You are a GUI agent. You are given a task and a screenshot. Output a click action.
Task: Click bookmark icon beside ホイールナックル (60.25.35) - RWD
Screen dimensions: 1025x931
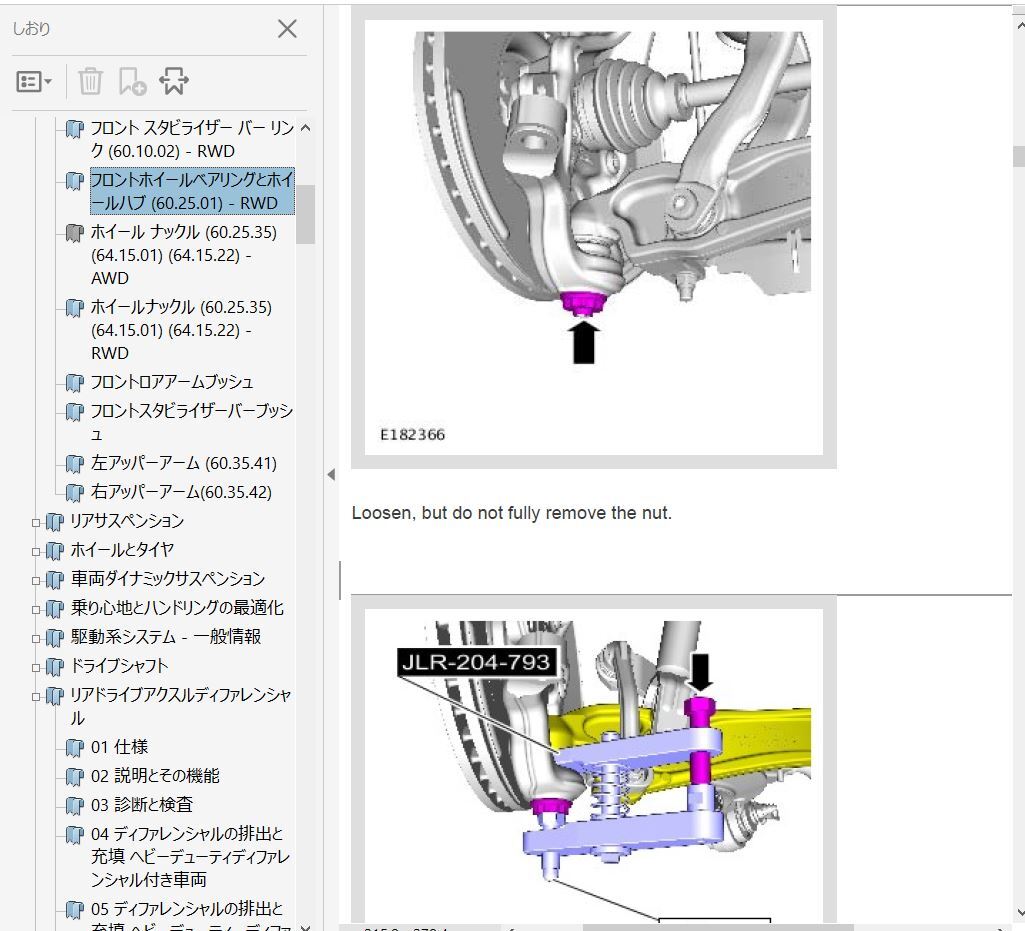(75, 307)
